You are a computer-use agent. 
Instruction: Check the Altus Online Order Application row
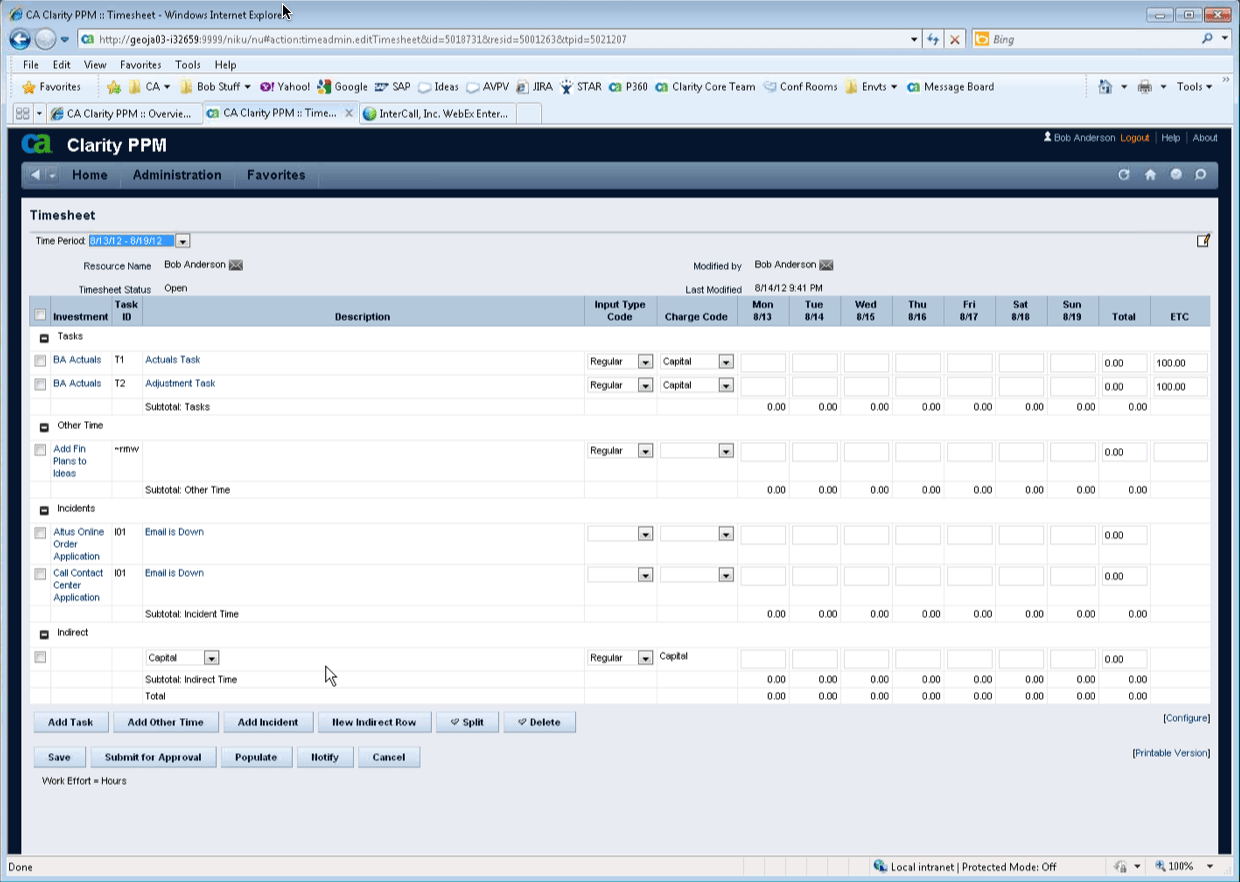(x=40, y=533)
